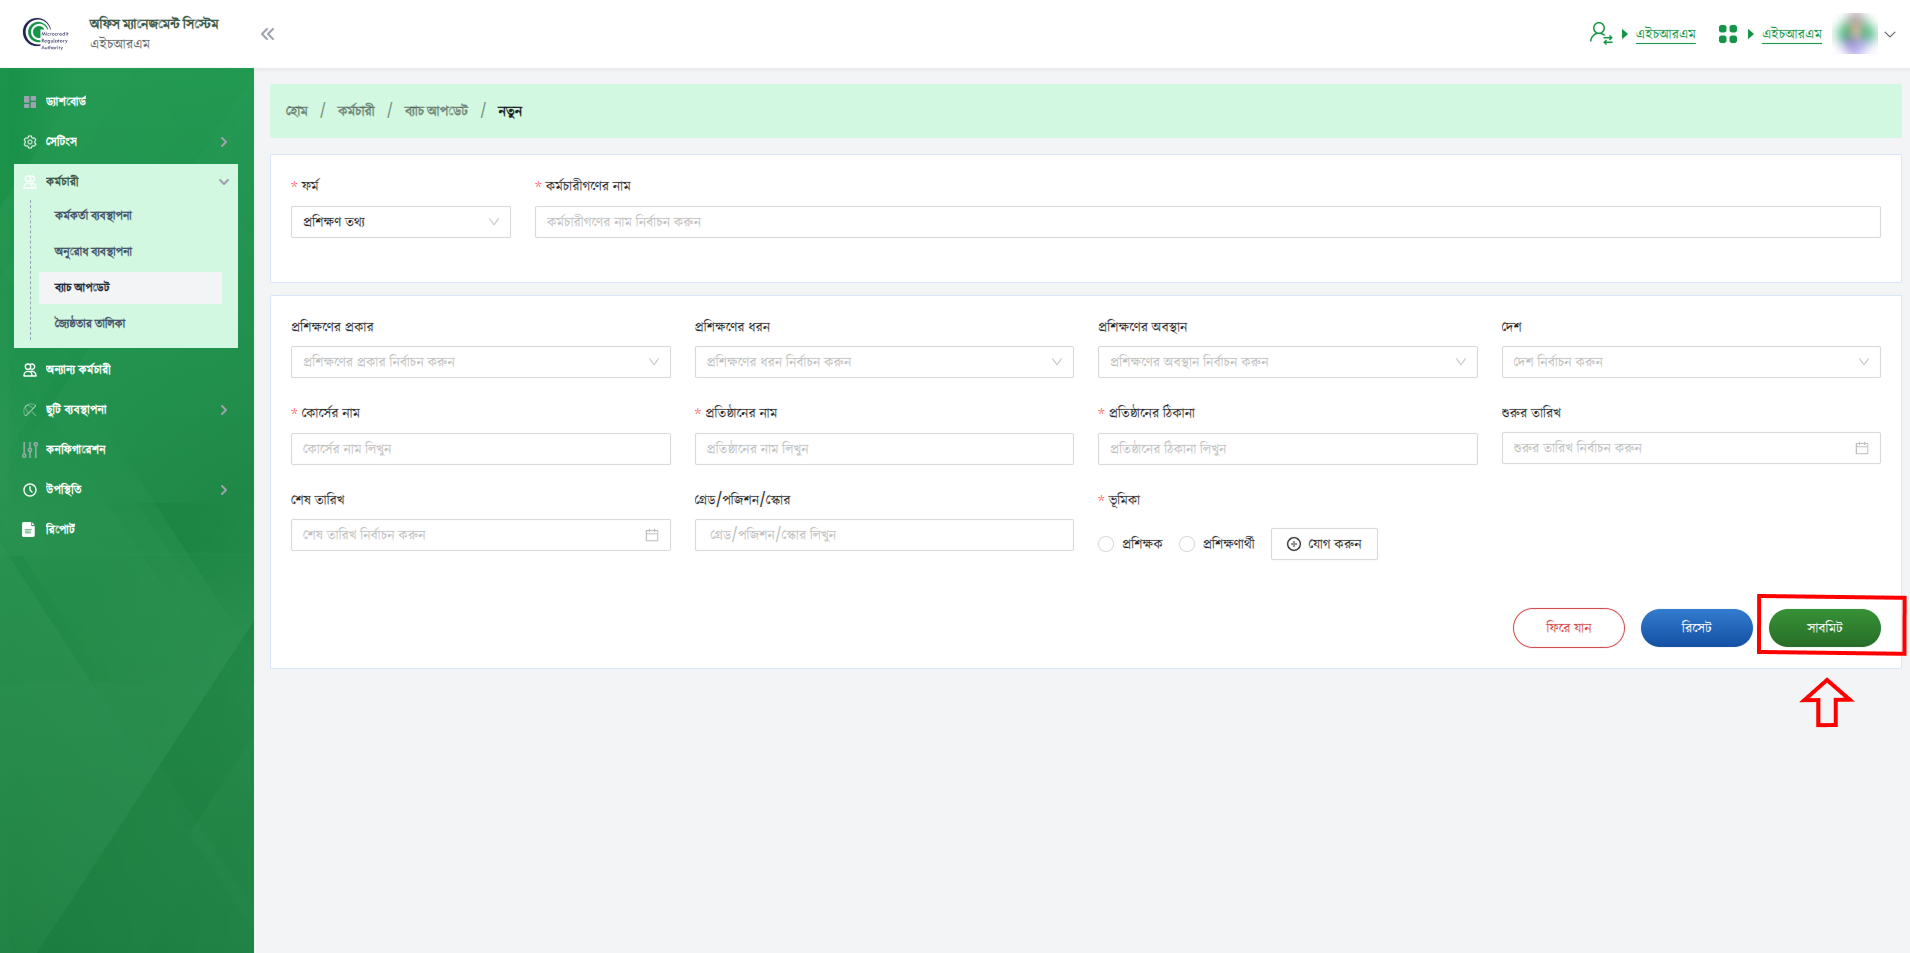
Task: Focus the প্রতিষ্ঠানের নাম input field
Action: point(884,449)
